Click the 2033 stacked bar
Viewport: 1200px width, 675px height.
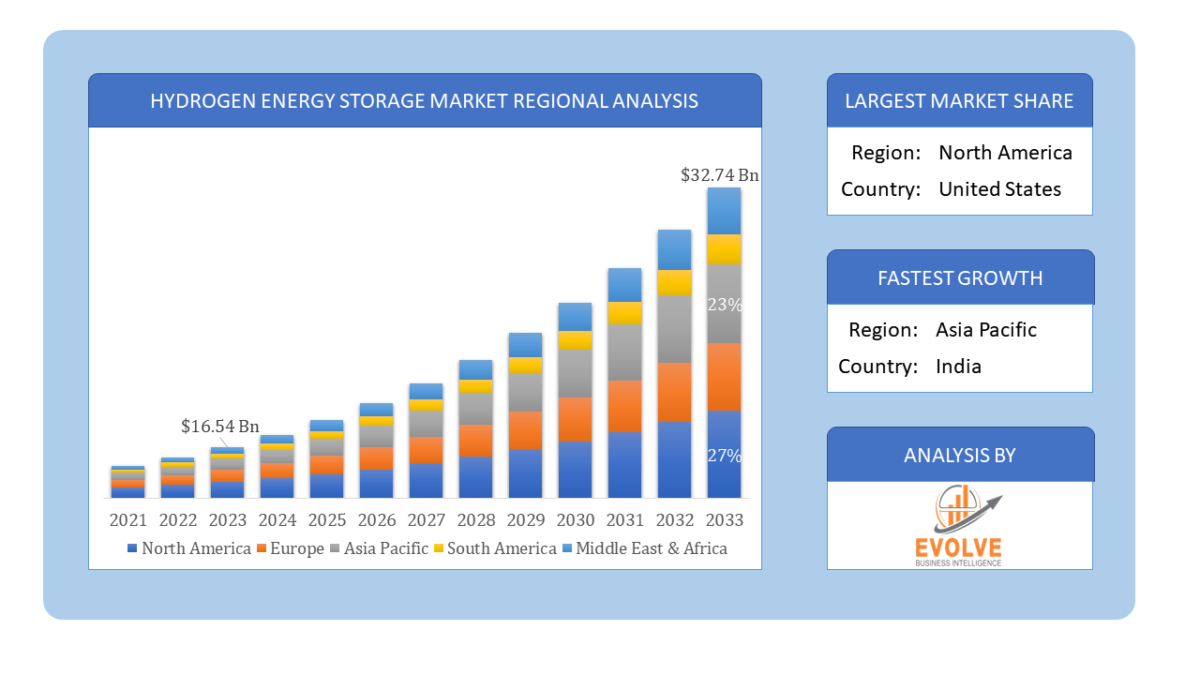[724, 343]
